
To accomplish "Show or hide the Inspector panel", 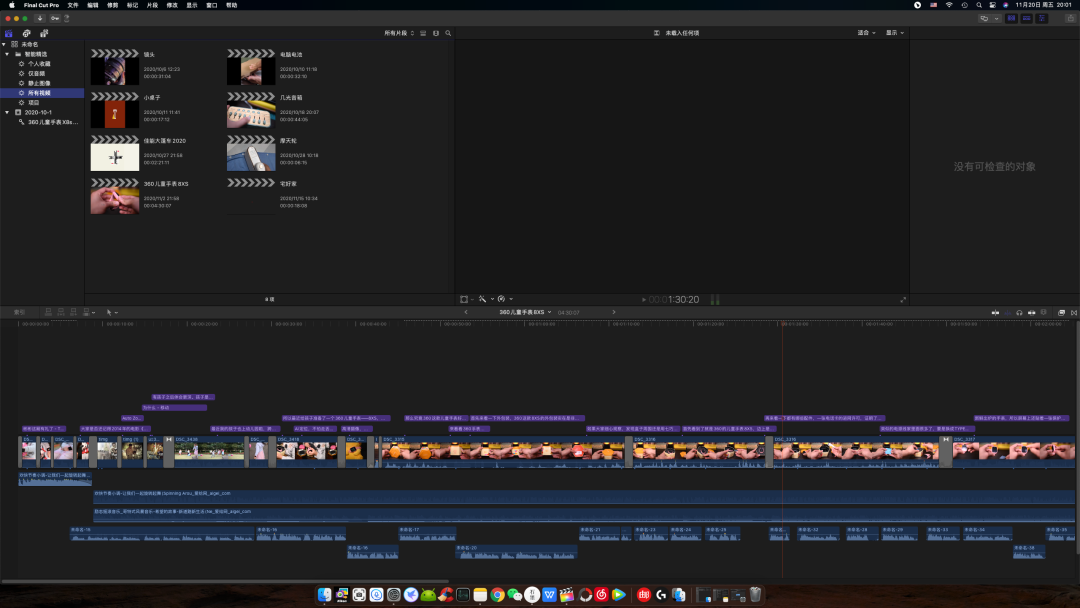I will point(1041,19).
